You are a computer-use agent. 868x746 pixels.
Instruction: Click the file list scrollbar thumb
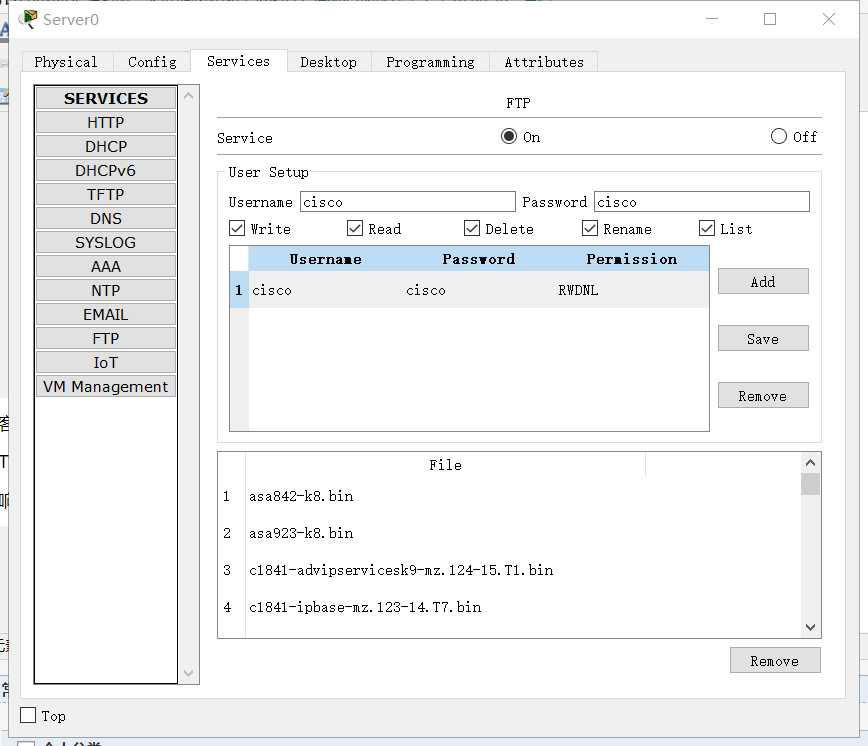click(x=810, y=484)
